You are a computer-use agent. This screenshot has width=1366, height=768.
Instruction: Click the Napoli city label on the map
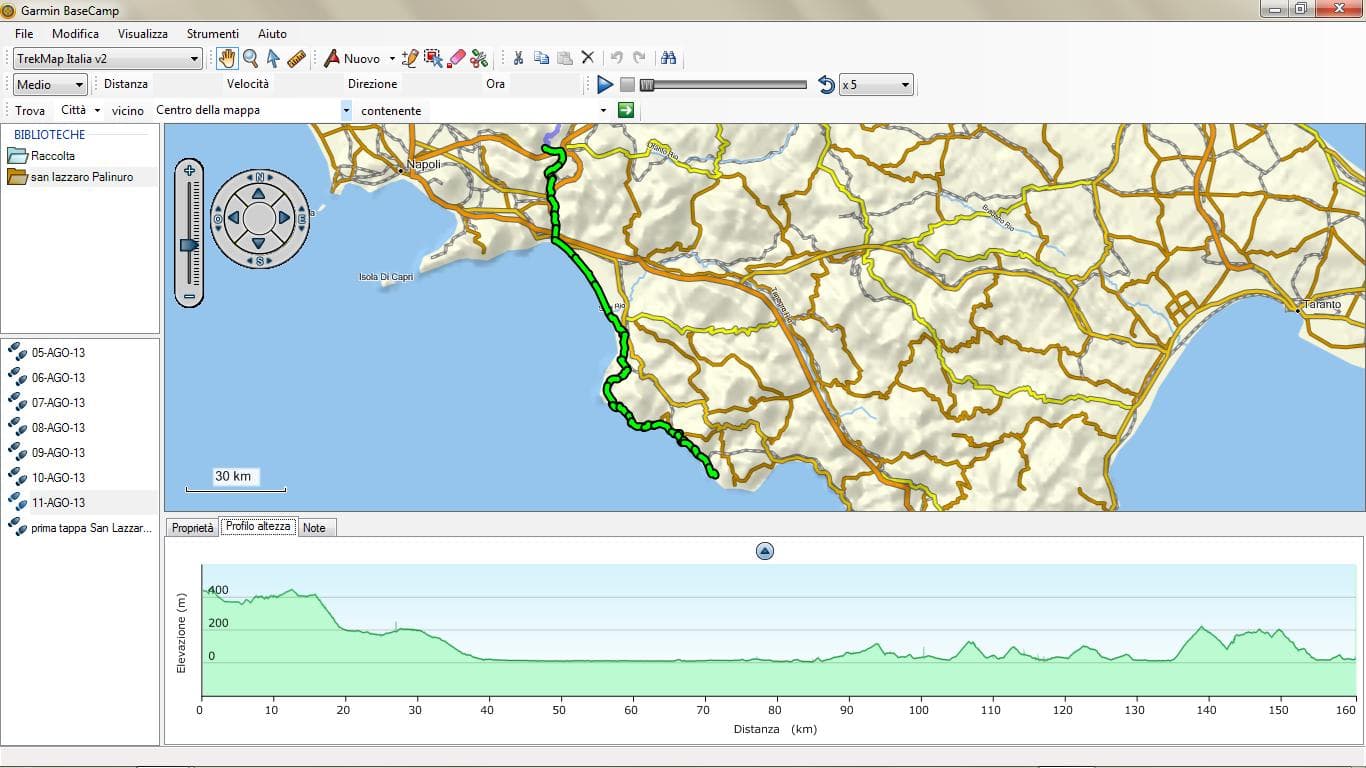point(423,164)
